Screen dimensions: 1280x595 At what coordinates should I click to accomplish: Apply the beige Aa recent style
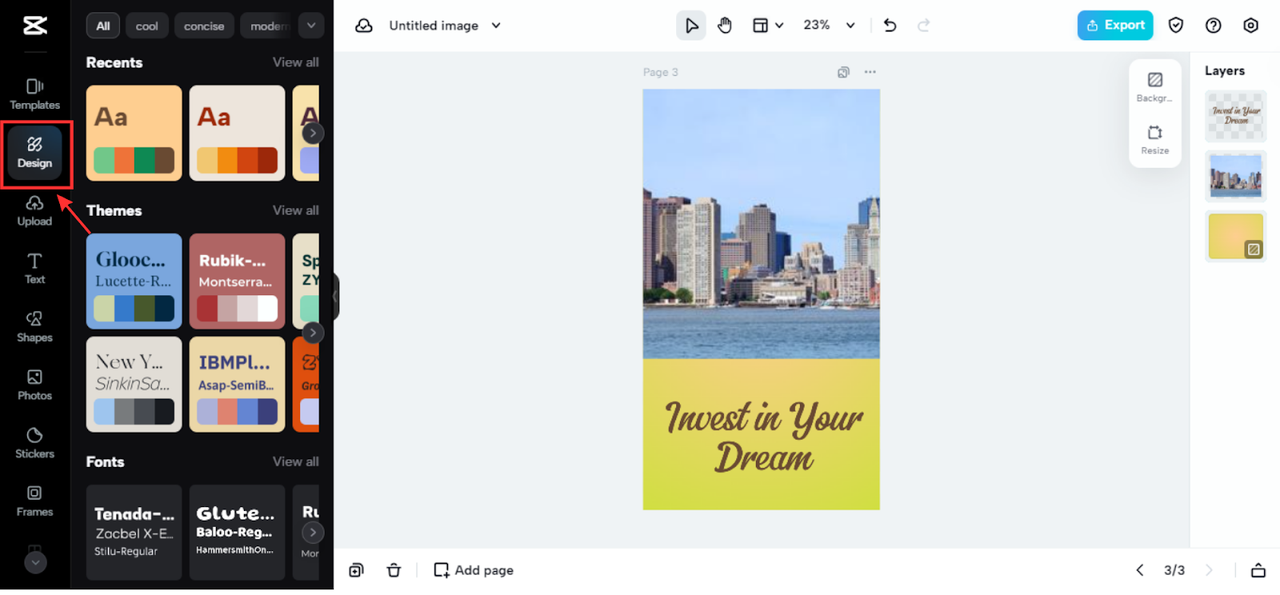238,133
